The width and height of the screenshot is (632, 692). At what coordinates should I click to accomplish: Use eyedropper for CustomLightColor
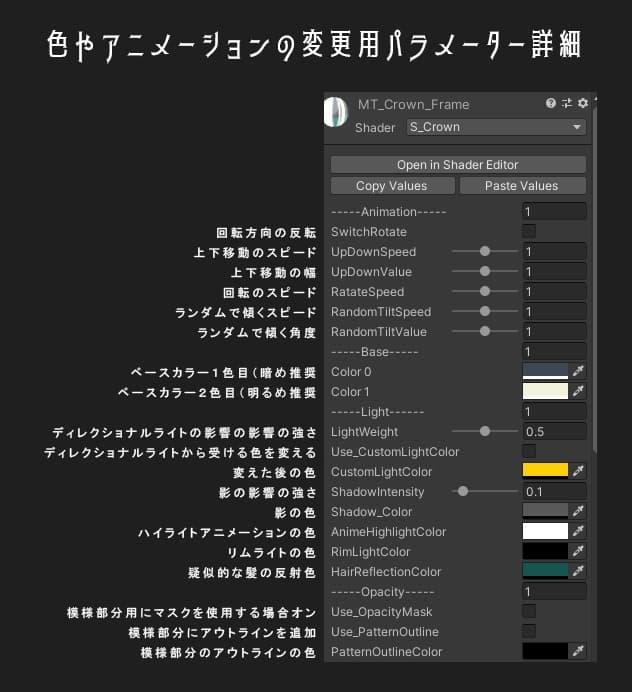[x=578, y=471]
